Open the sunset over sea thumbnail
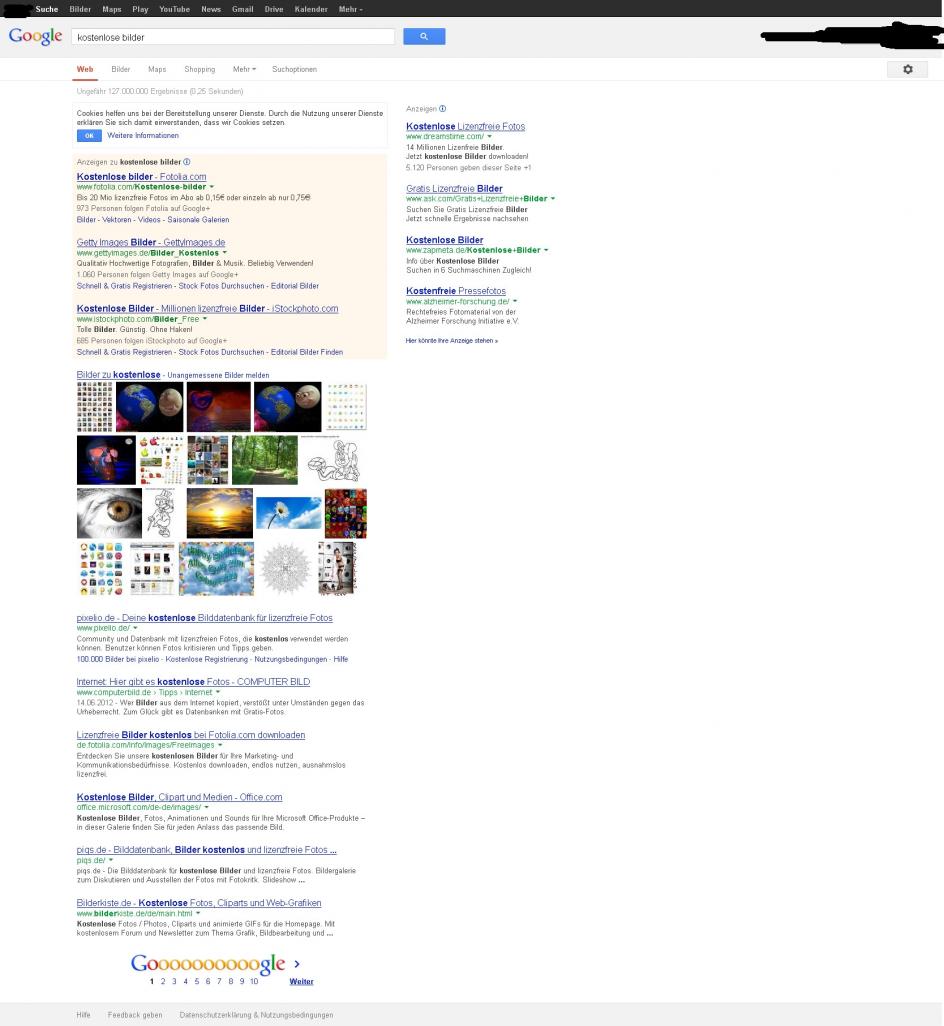 (220, 513)
